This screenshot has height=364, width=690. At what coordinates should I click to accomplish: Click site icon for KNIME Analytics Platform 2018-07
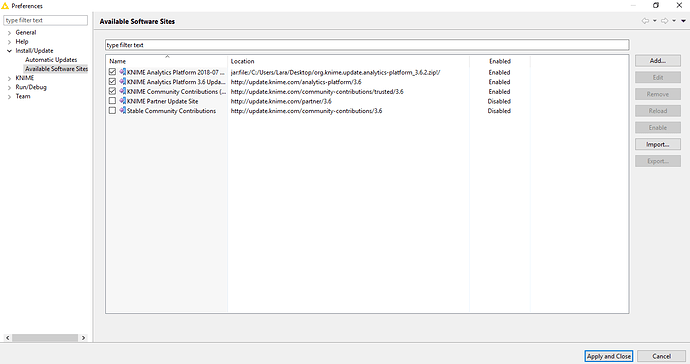[x=122, y=72]
